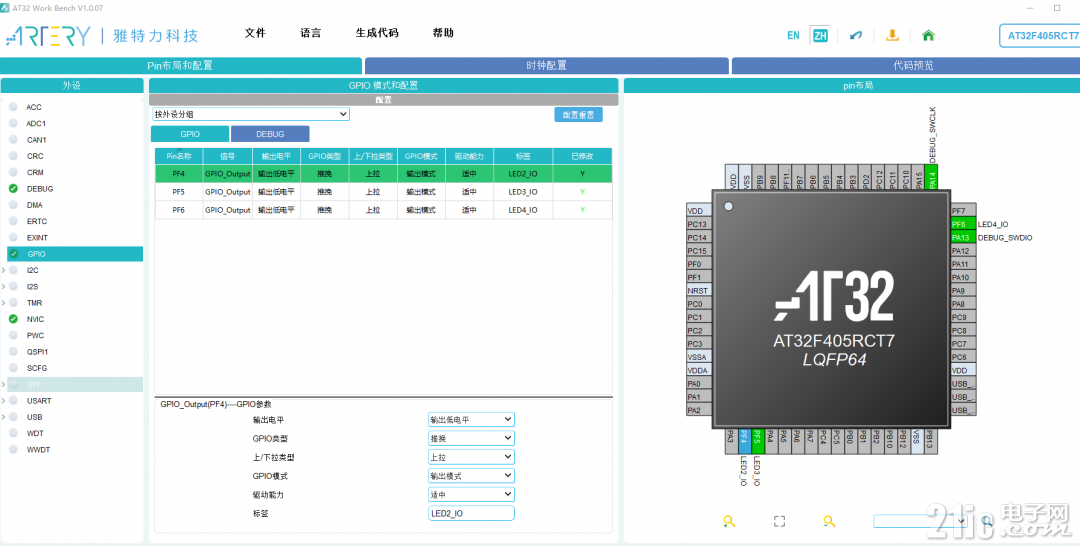1080x546 pixels.
Task: Open the 输出电平 dropdown
Action: (x=471, y=419)
